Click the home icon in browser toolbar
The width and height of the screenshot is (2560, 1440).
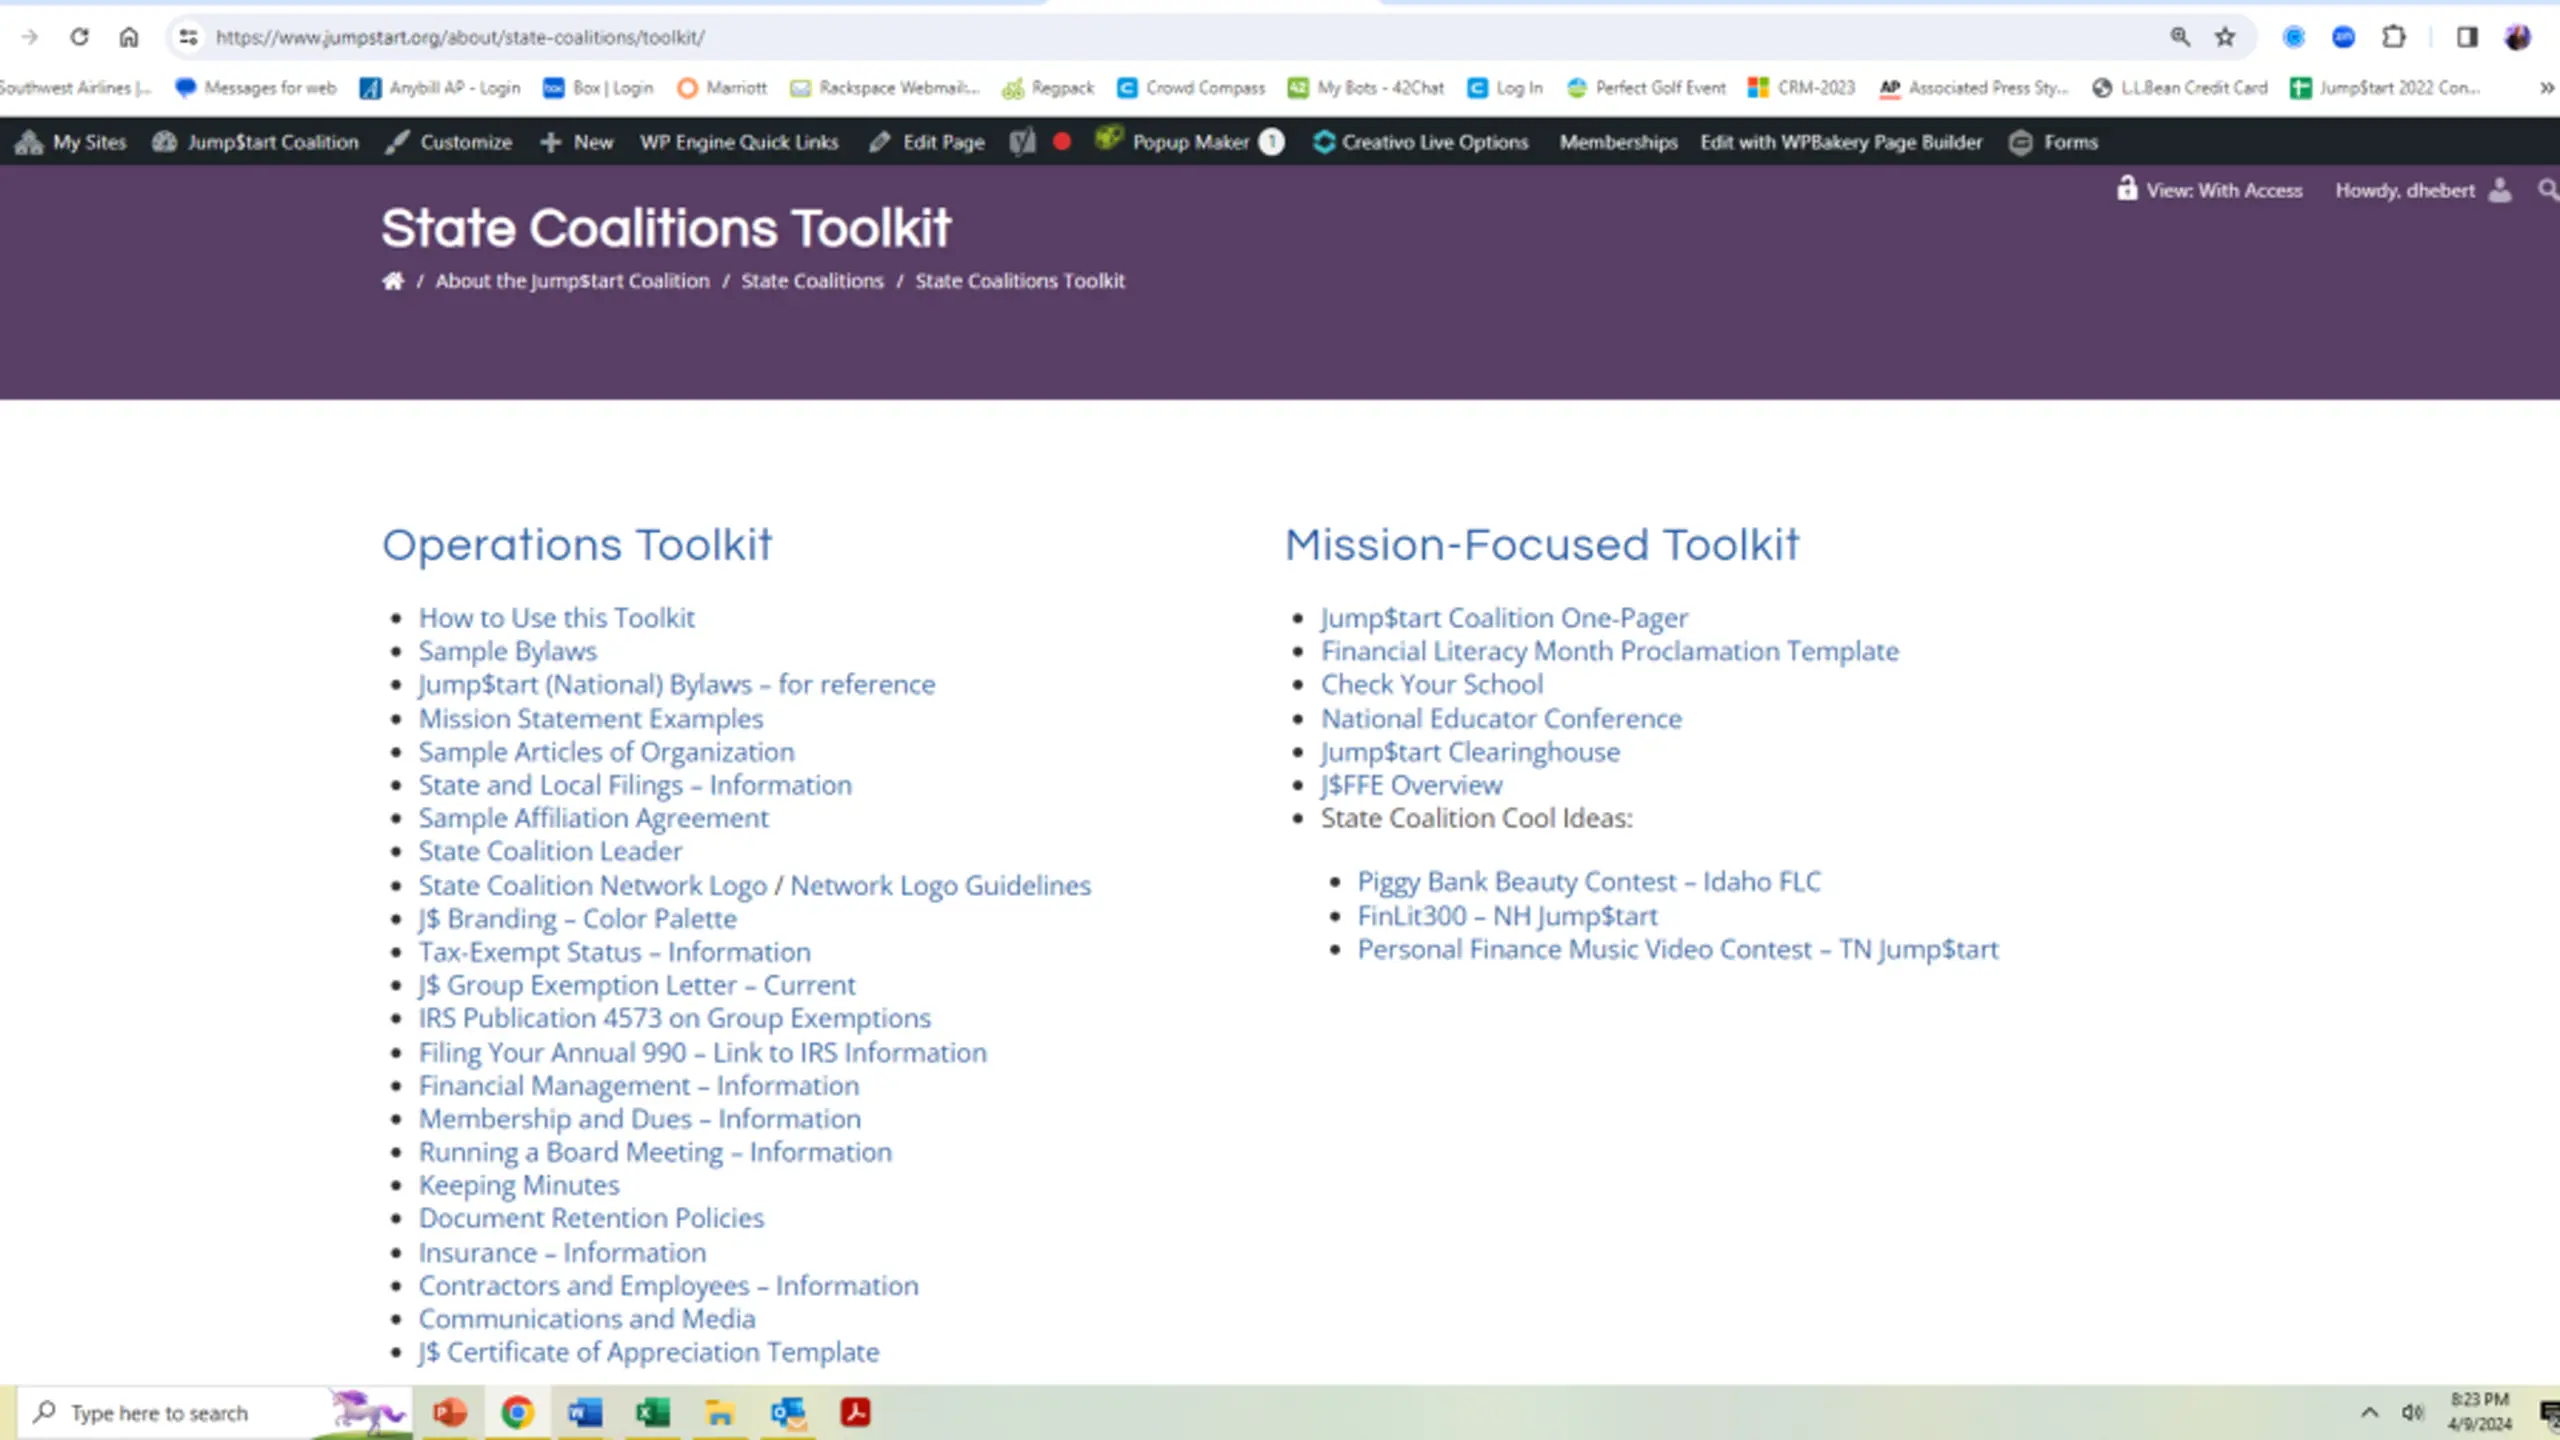(x=129, y=37)
